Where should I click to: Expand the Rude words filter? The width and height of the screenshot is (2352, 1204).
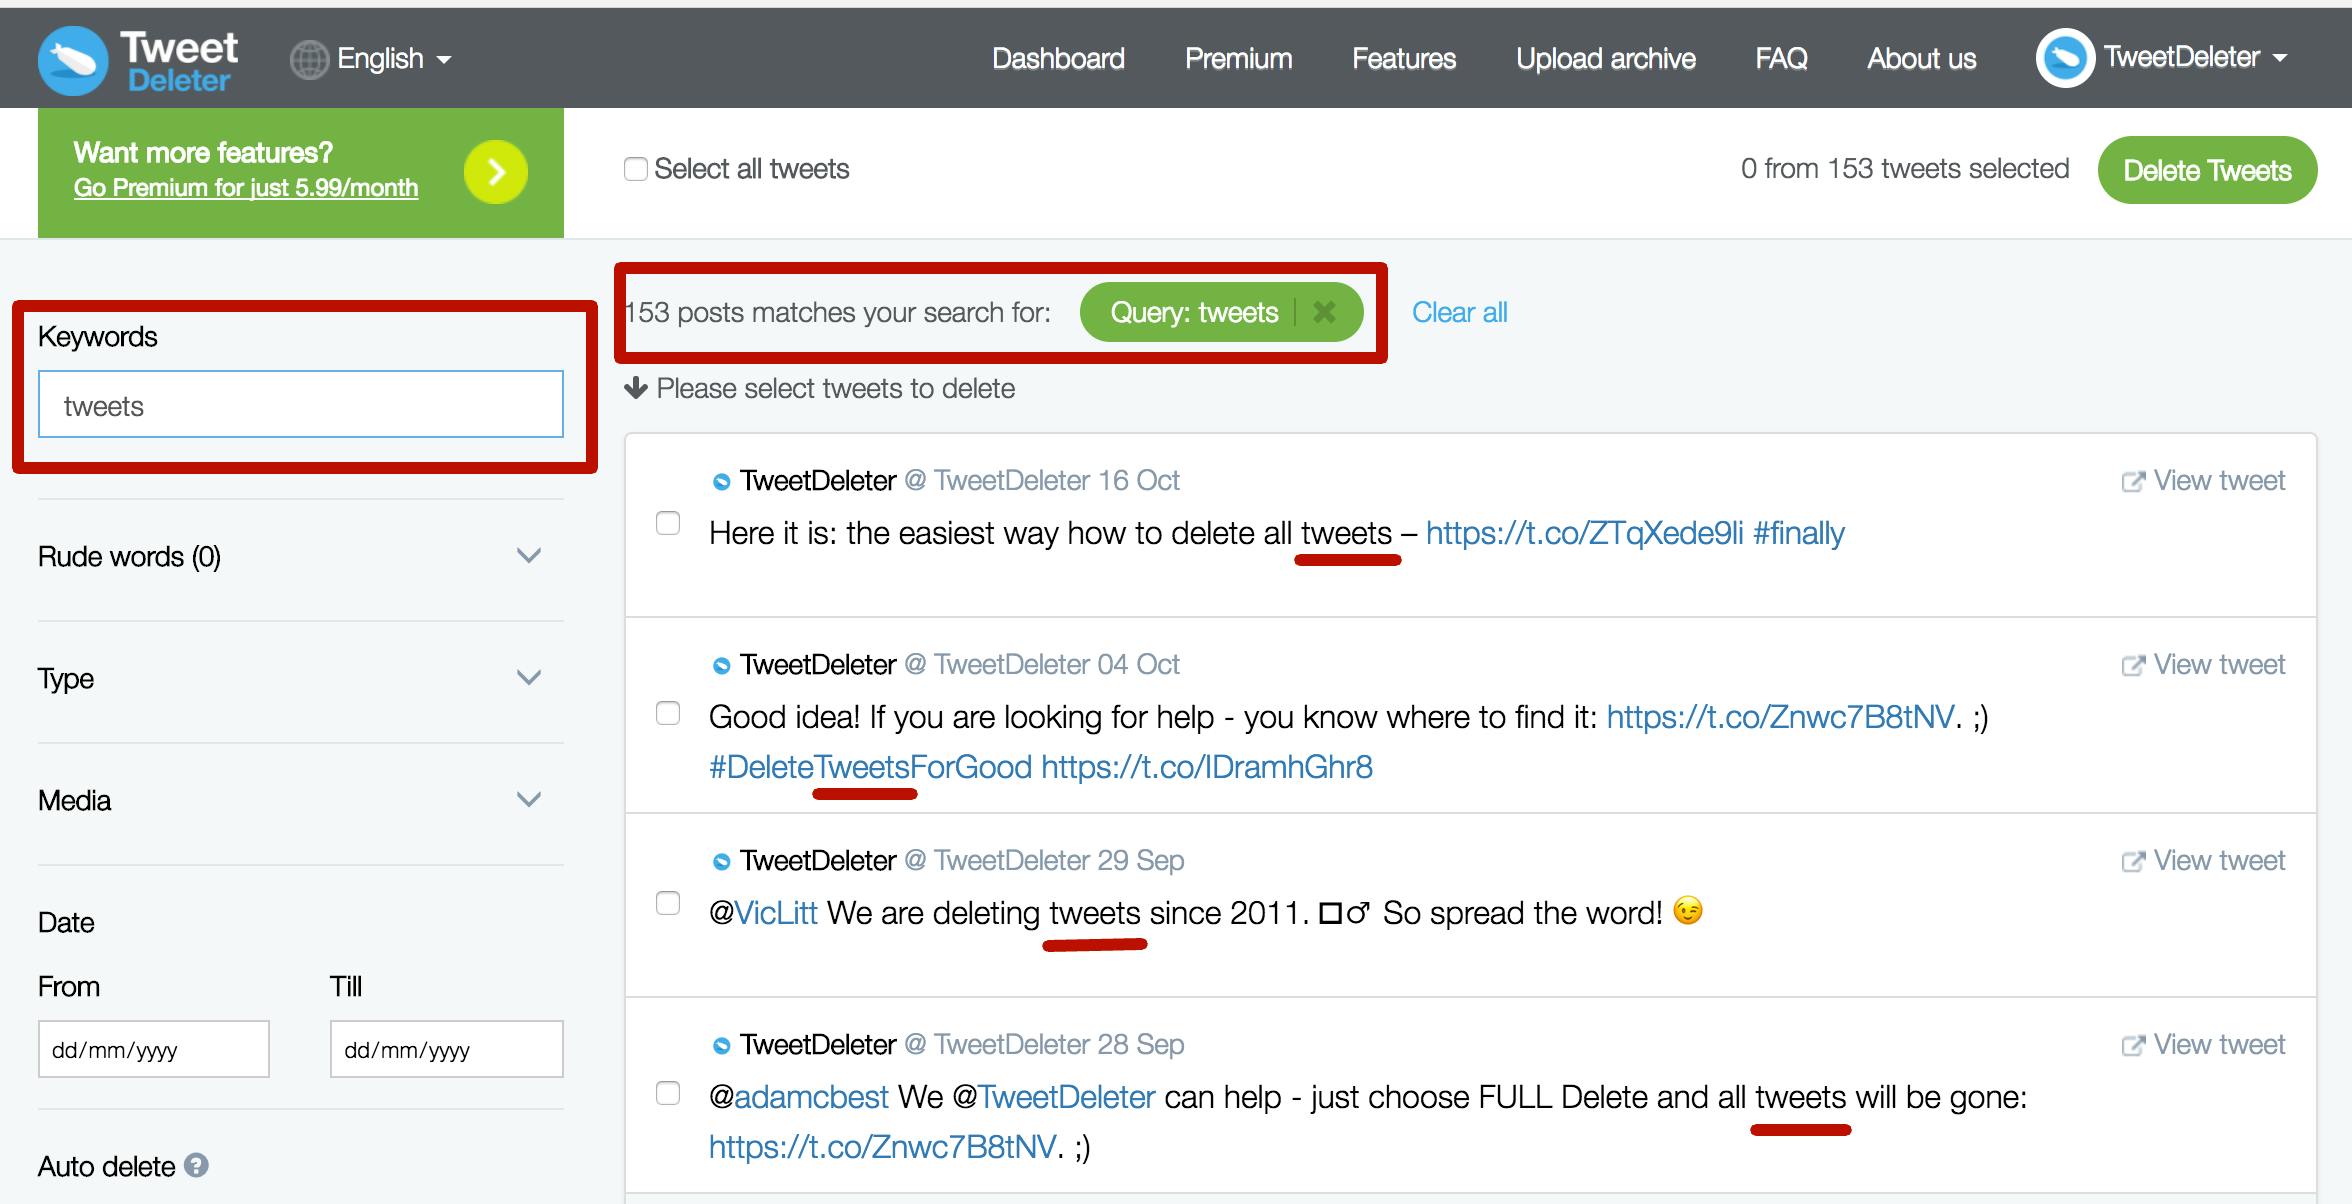coord(529,556)
